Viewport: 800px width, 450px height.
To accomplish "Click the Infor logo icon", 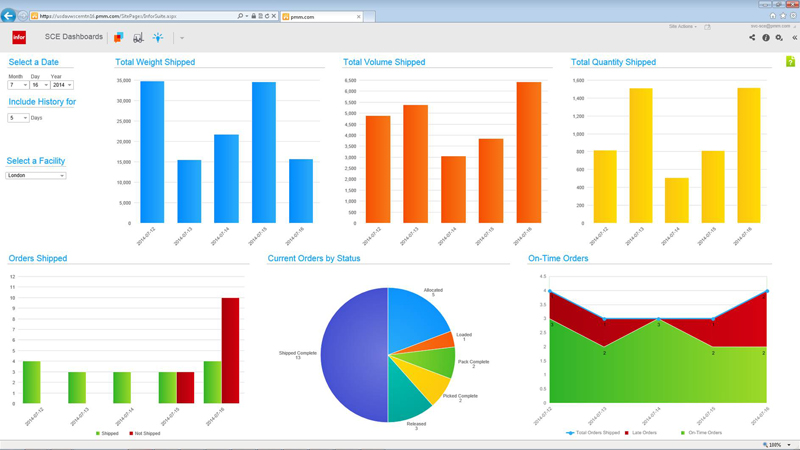I will click(x=18, y=37).
